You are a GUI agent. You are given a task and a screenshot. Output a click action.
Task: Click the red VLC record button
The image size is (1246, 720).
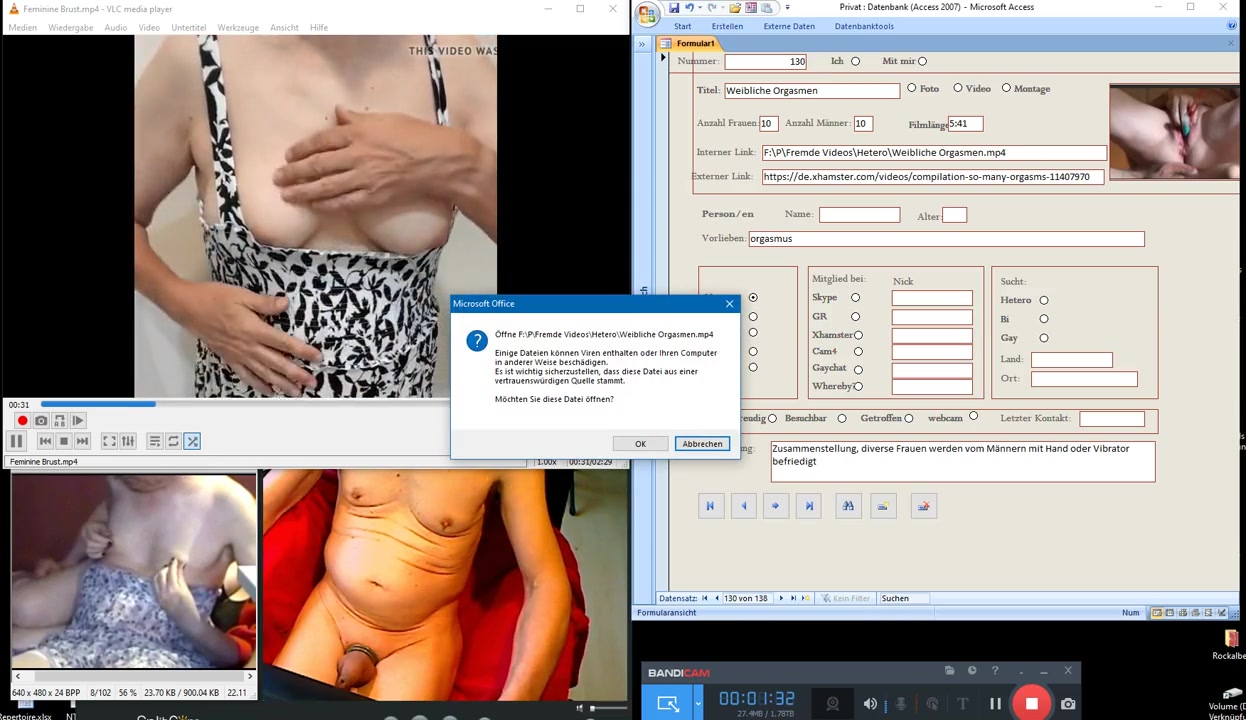[22, 421]
